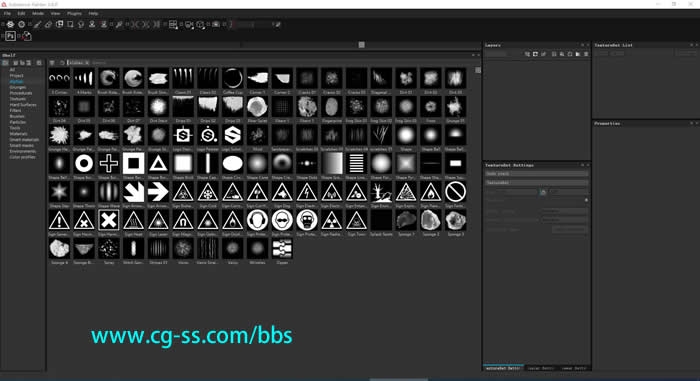The height and width of the screenshot is (381, 700).
Task: Click the Photoshop export Ps icon
Action: point(11,36)
